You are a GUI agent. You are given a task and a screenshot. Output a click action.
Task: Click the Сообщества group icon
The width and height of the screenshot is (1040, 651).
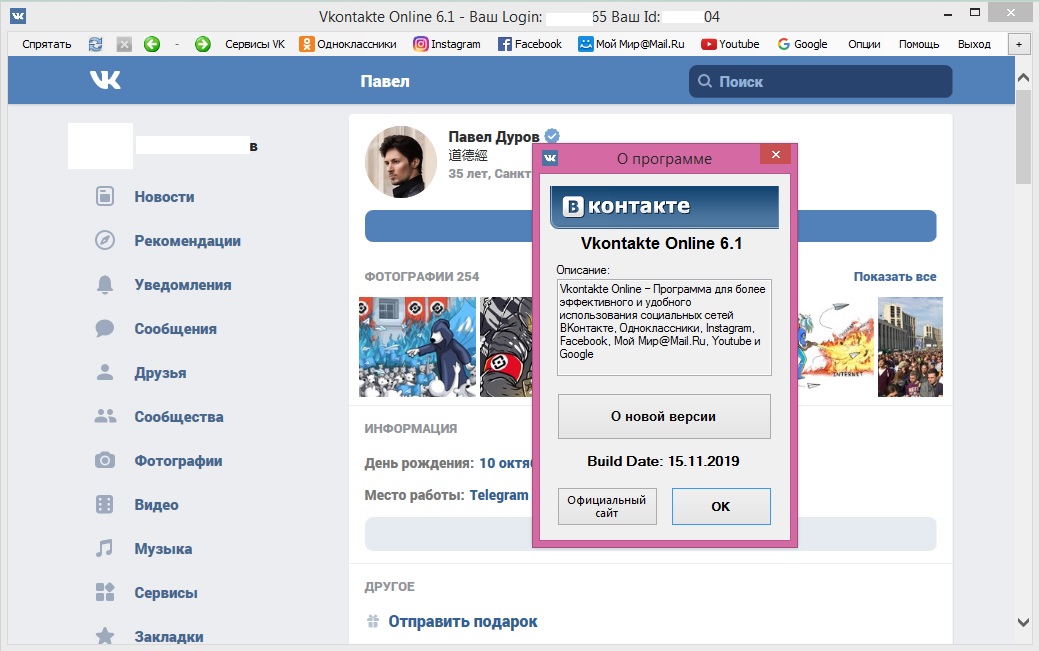(105, 416)
